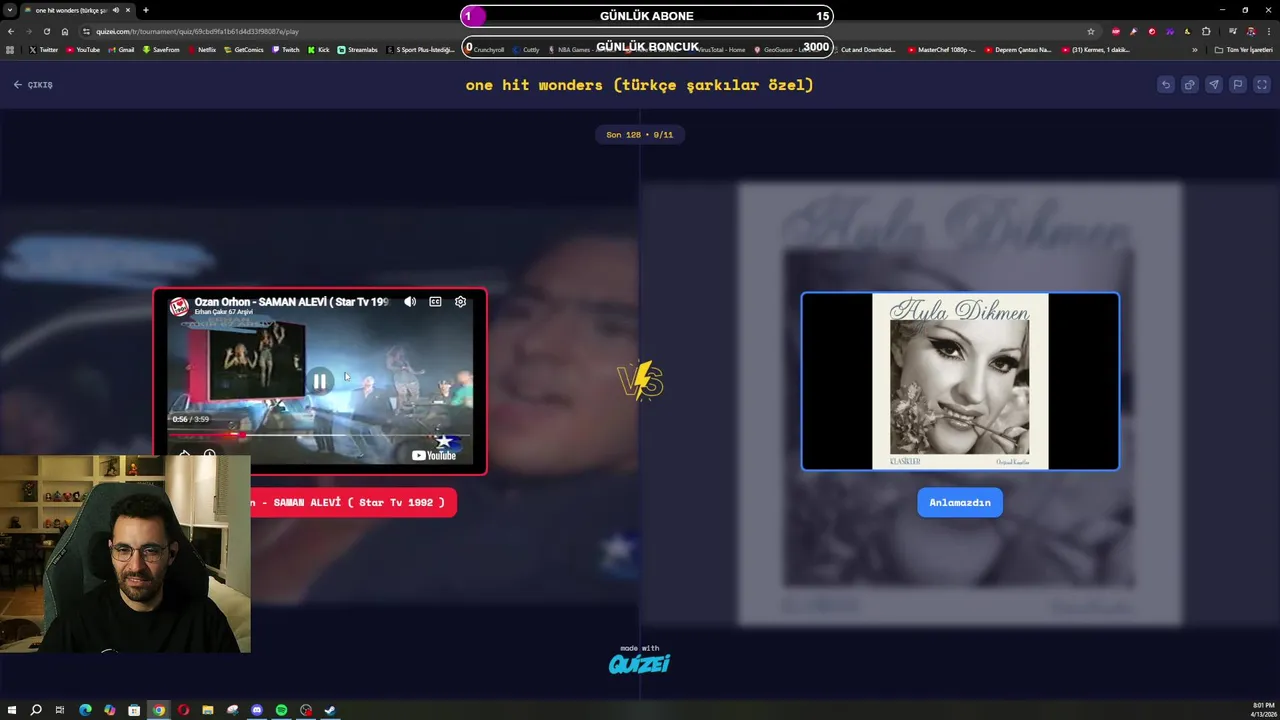Open the Chrome extensions puzzle icon
The width and height of the screenshot is (1280, 720).
[1206, 31]
